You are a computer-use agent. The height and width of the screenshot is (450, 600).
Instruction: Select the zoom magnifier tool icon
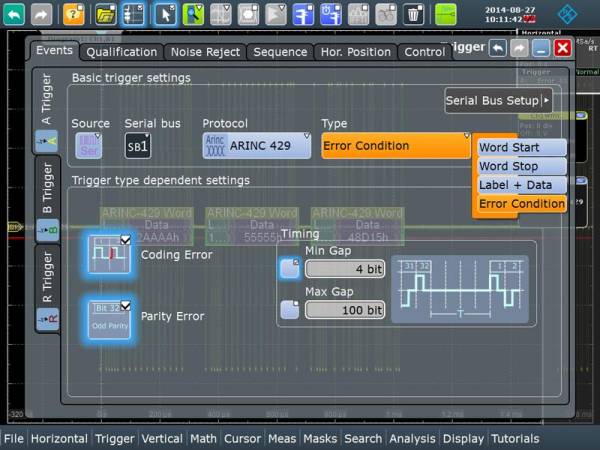coord(193,14)
